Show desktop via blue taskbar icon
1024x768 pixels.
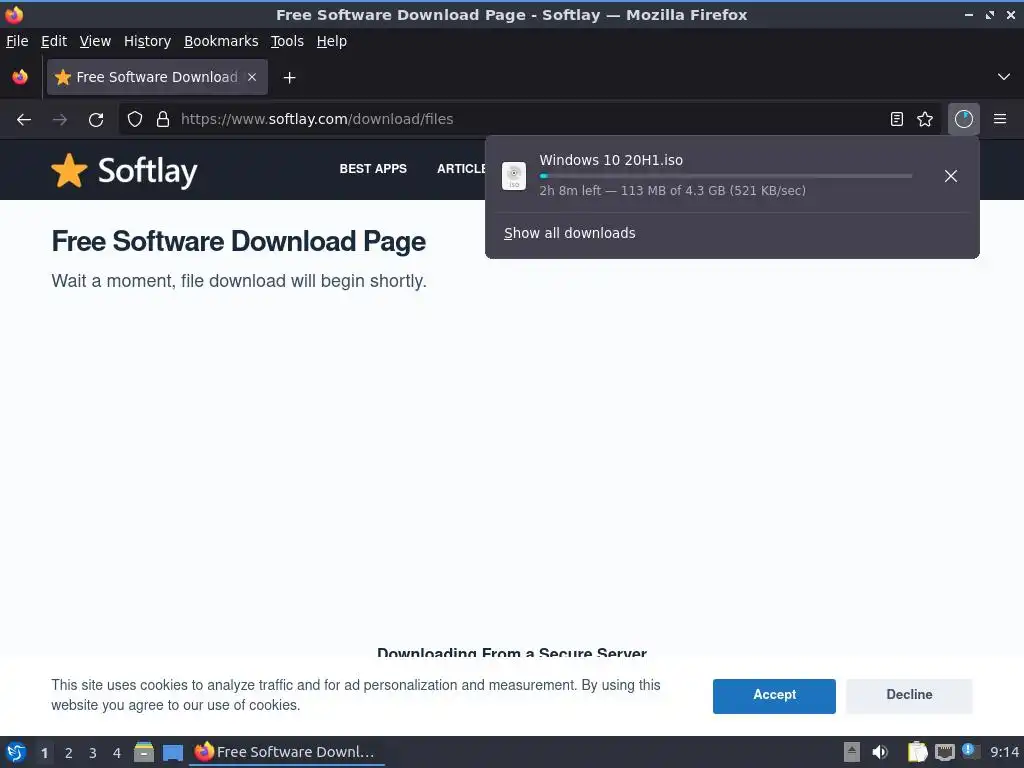tap(172, 752)
